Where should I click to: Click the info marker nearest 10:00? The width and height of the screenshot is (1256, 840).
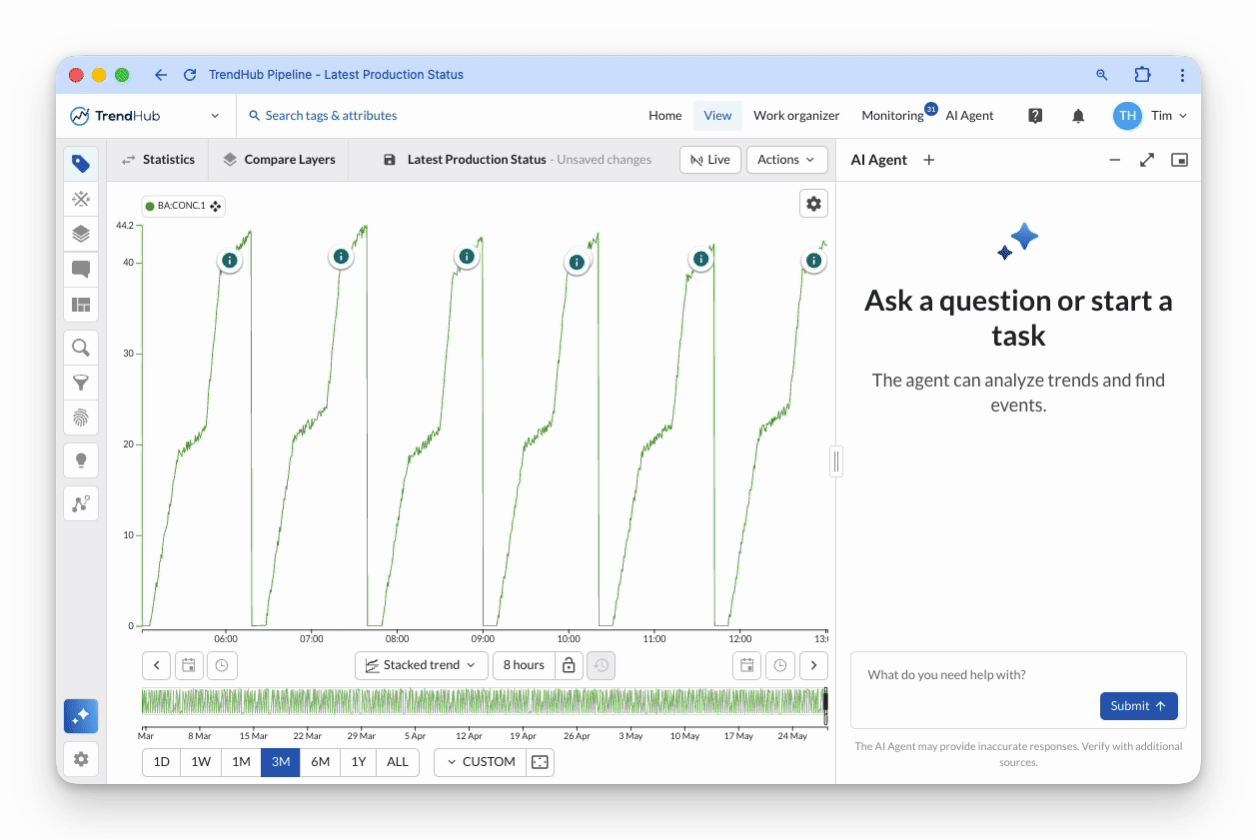point(576,263)
